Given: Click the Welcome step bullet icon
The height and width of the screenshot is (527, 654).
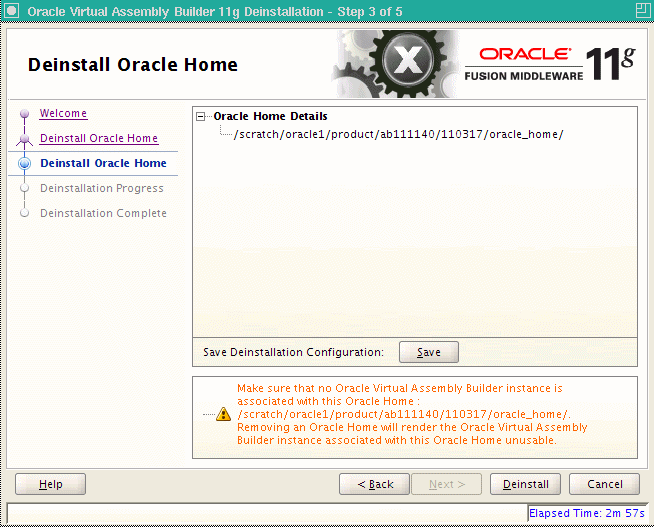Looking at the screenshot, I should 25,113.
